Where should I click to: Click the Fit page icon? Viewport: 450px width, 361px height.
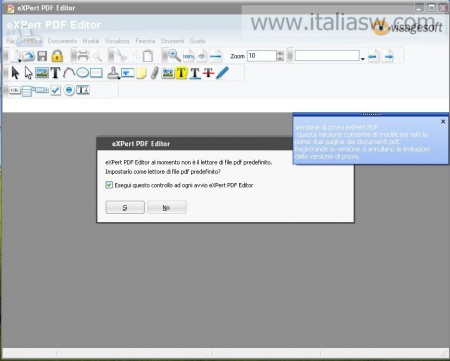pyautogui.click(x=202, y=56)
